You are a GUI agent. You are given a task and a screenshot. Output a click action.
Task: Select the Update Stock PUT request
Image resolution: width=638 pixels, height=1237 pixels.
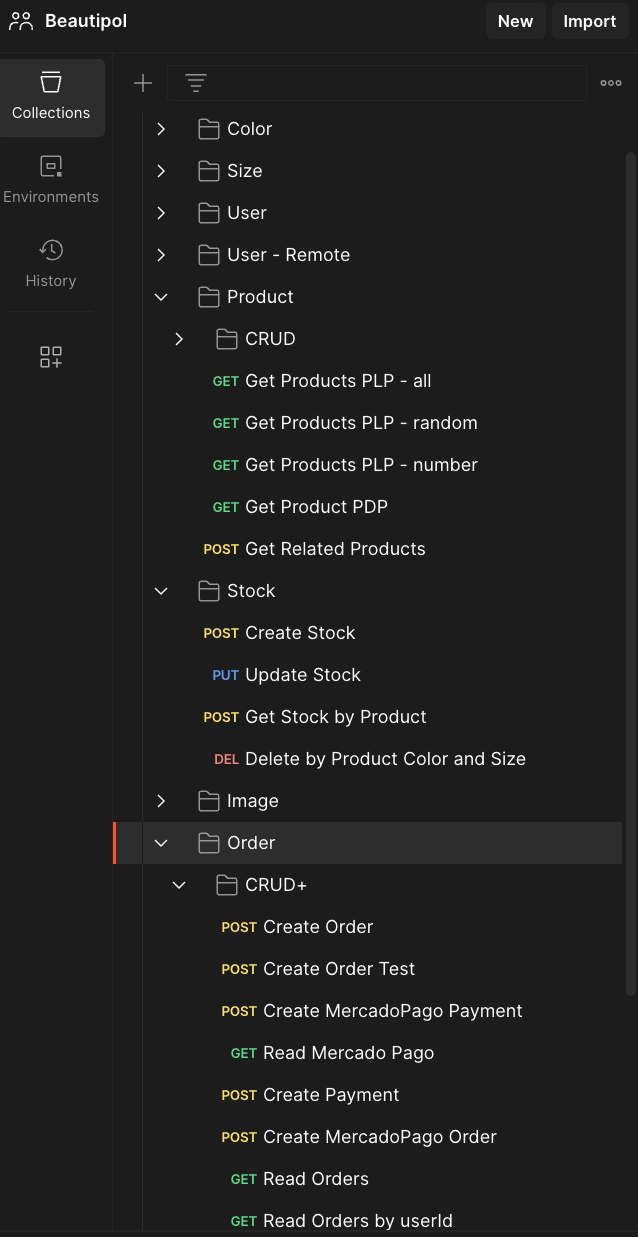[x=302, y=675]
